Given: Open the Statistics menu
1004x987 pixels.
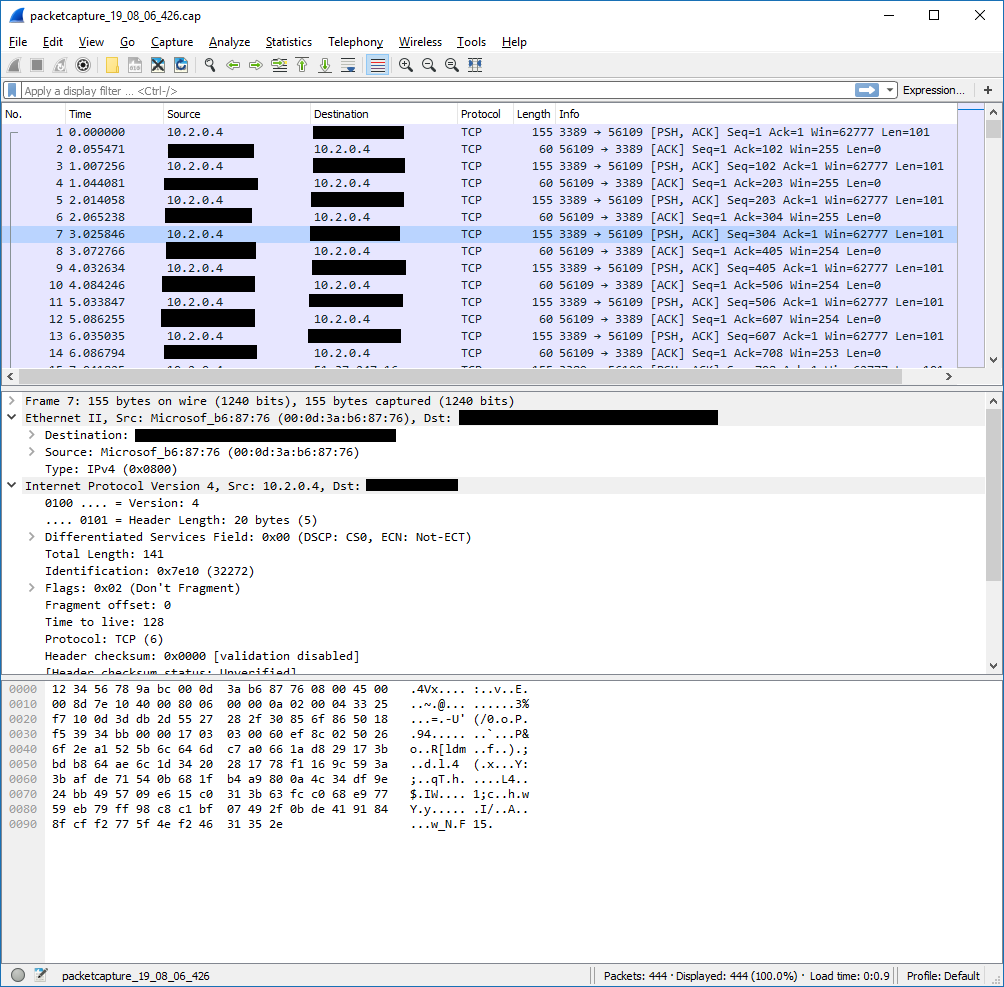Looking at the screenshot, I should click(x=288, y=42).
